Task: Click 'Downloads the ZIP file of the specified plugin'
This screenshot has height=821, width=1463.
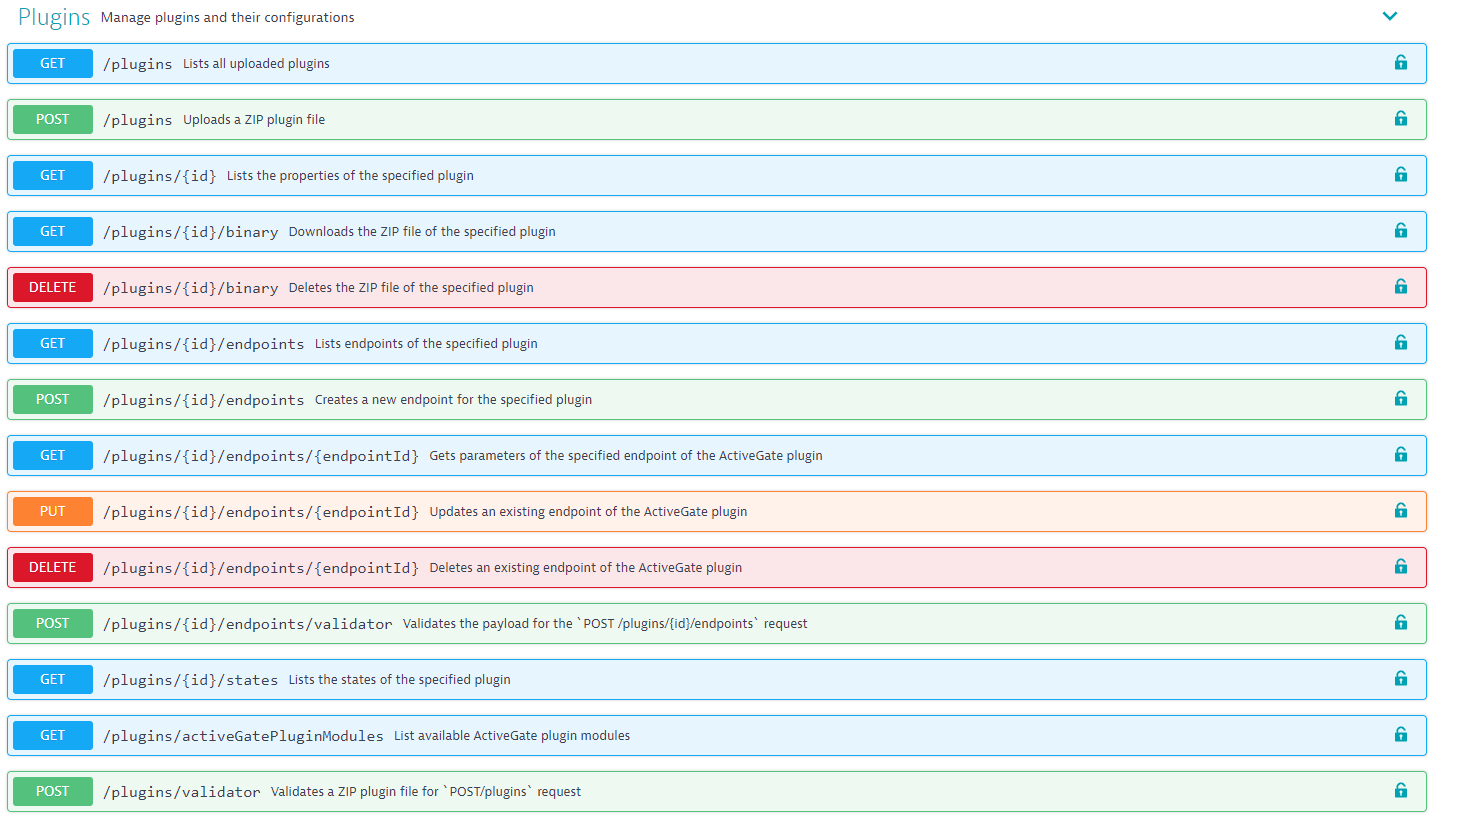Action: click(422, 232)
